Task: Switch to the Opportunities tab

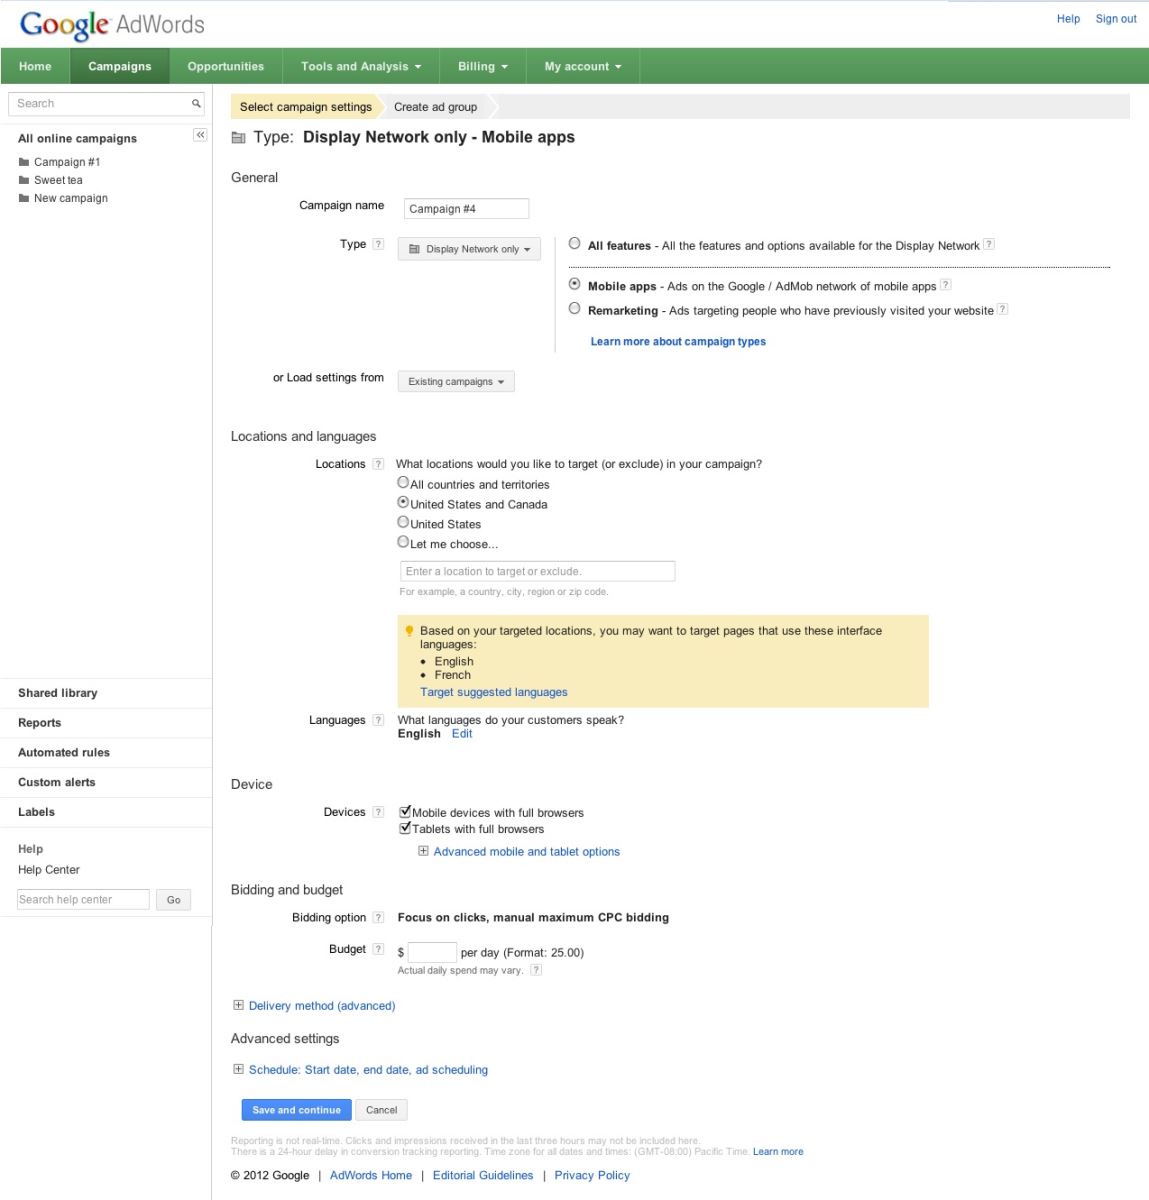Action: pyautogui.click(x=225, y=66)
